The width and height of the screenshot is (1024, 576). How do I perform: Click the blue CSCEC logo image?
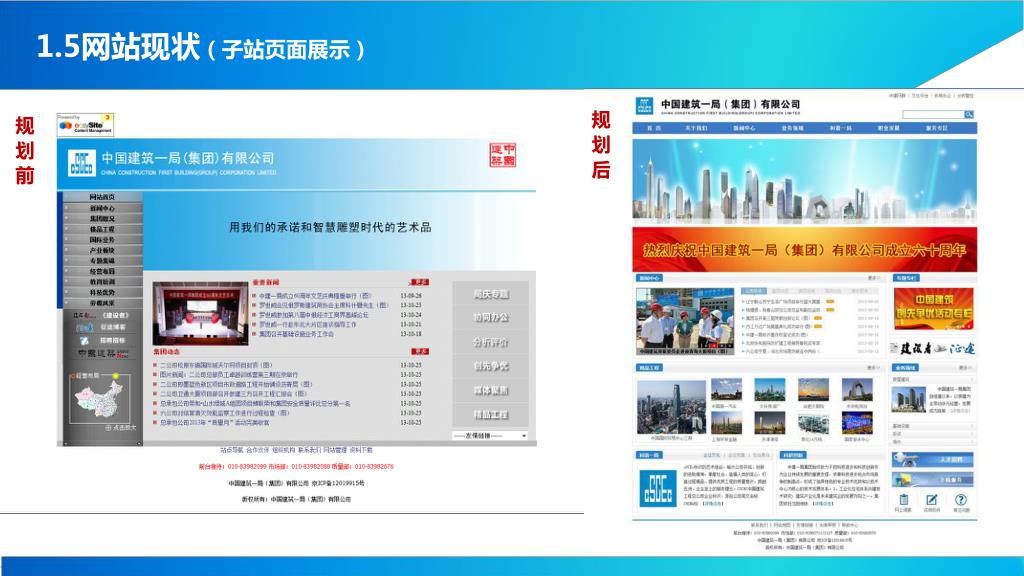(x=658, y=488)
